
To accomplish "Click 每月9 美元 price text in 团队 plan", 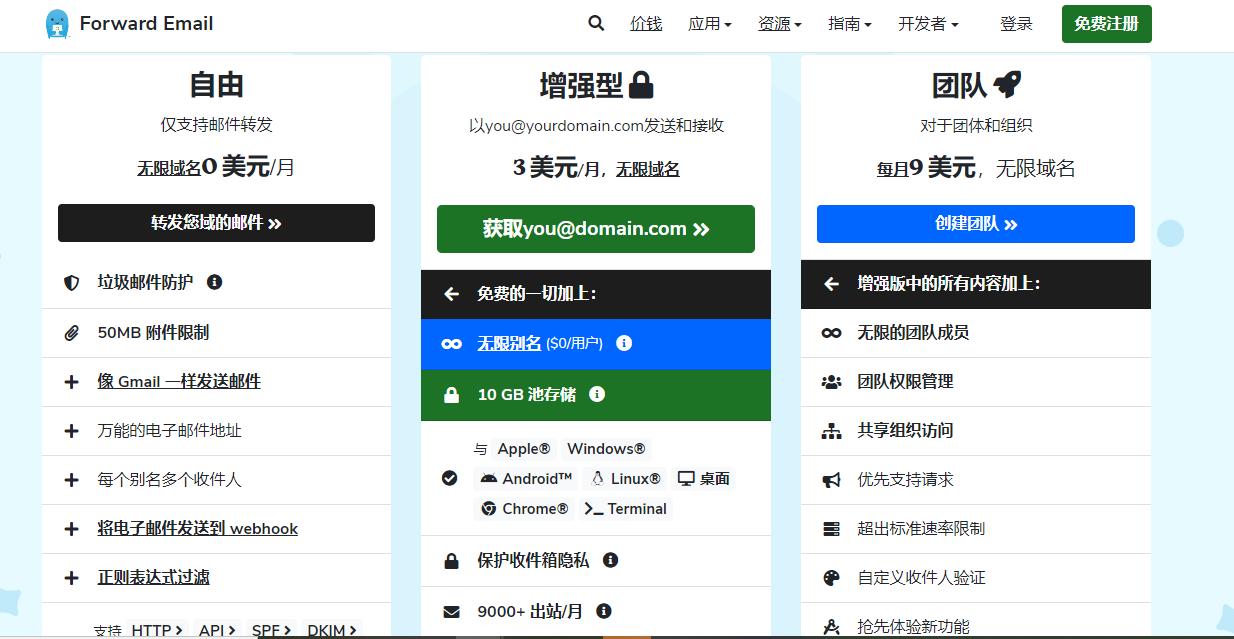I will coord(926,168).
